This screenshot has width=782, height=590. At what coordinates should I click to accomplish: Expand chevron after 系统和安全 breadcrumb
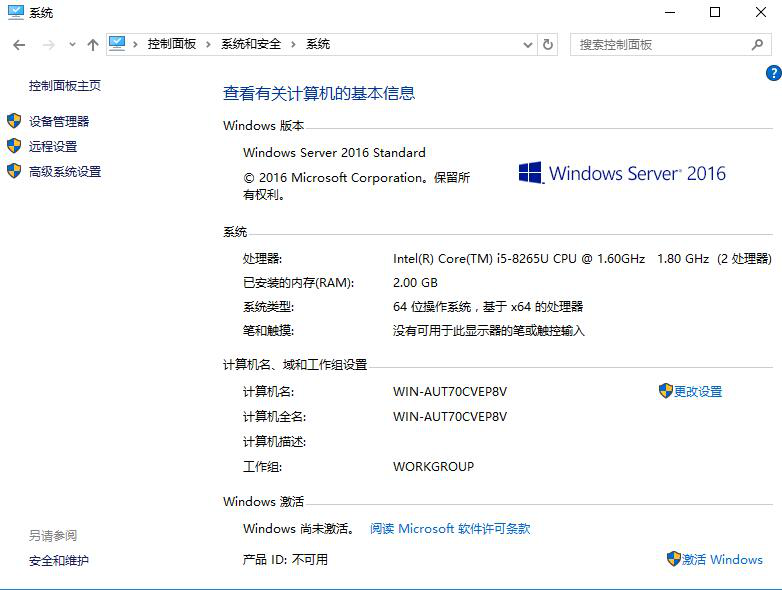click(293, 44)
